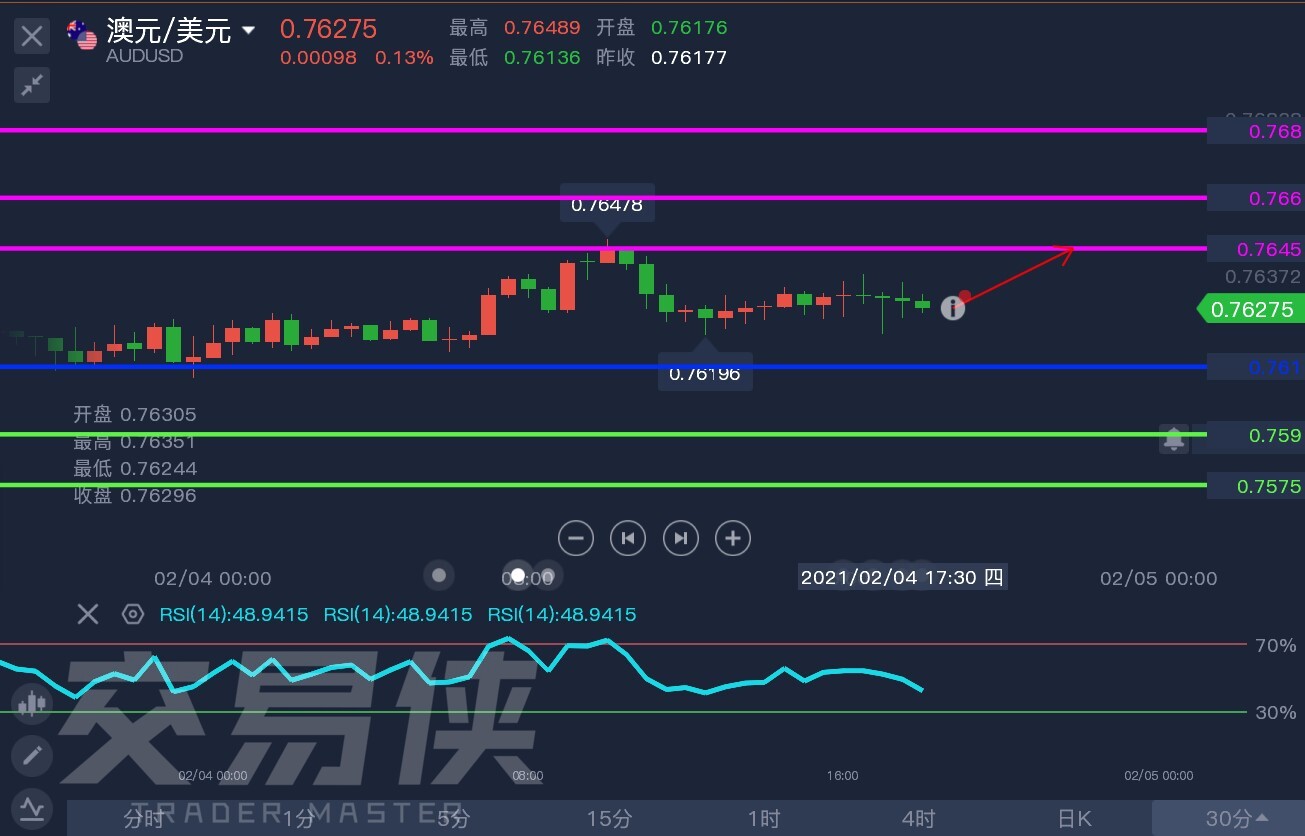Click the AUDUSD ticker subtitle
Viewport: 1305px width, 836px height.
coord(144,56)
